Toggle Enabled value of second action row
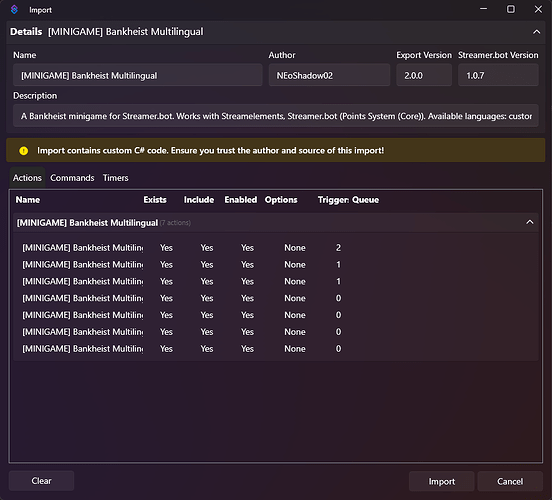Viewport: 552px width, 500px height. (247, 265)
